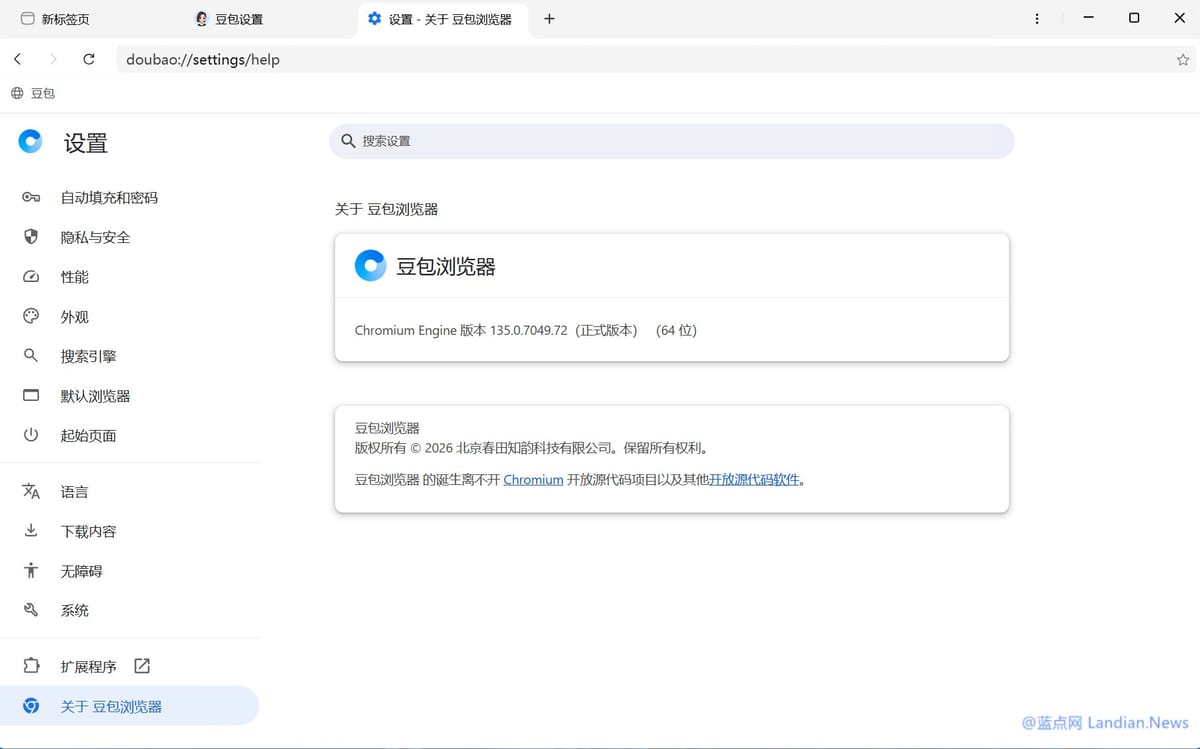This screenshot has width=1200, height=749.
Task: Select the Autofill and passwords key icon
Action: 31,197
